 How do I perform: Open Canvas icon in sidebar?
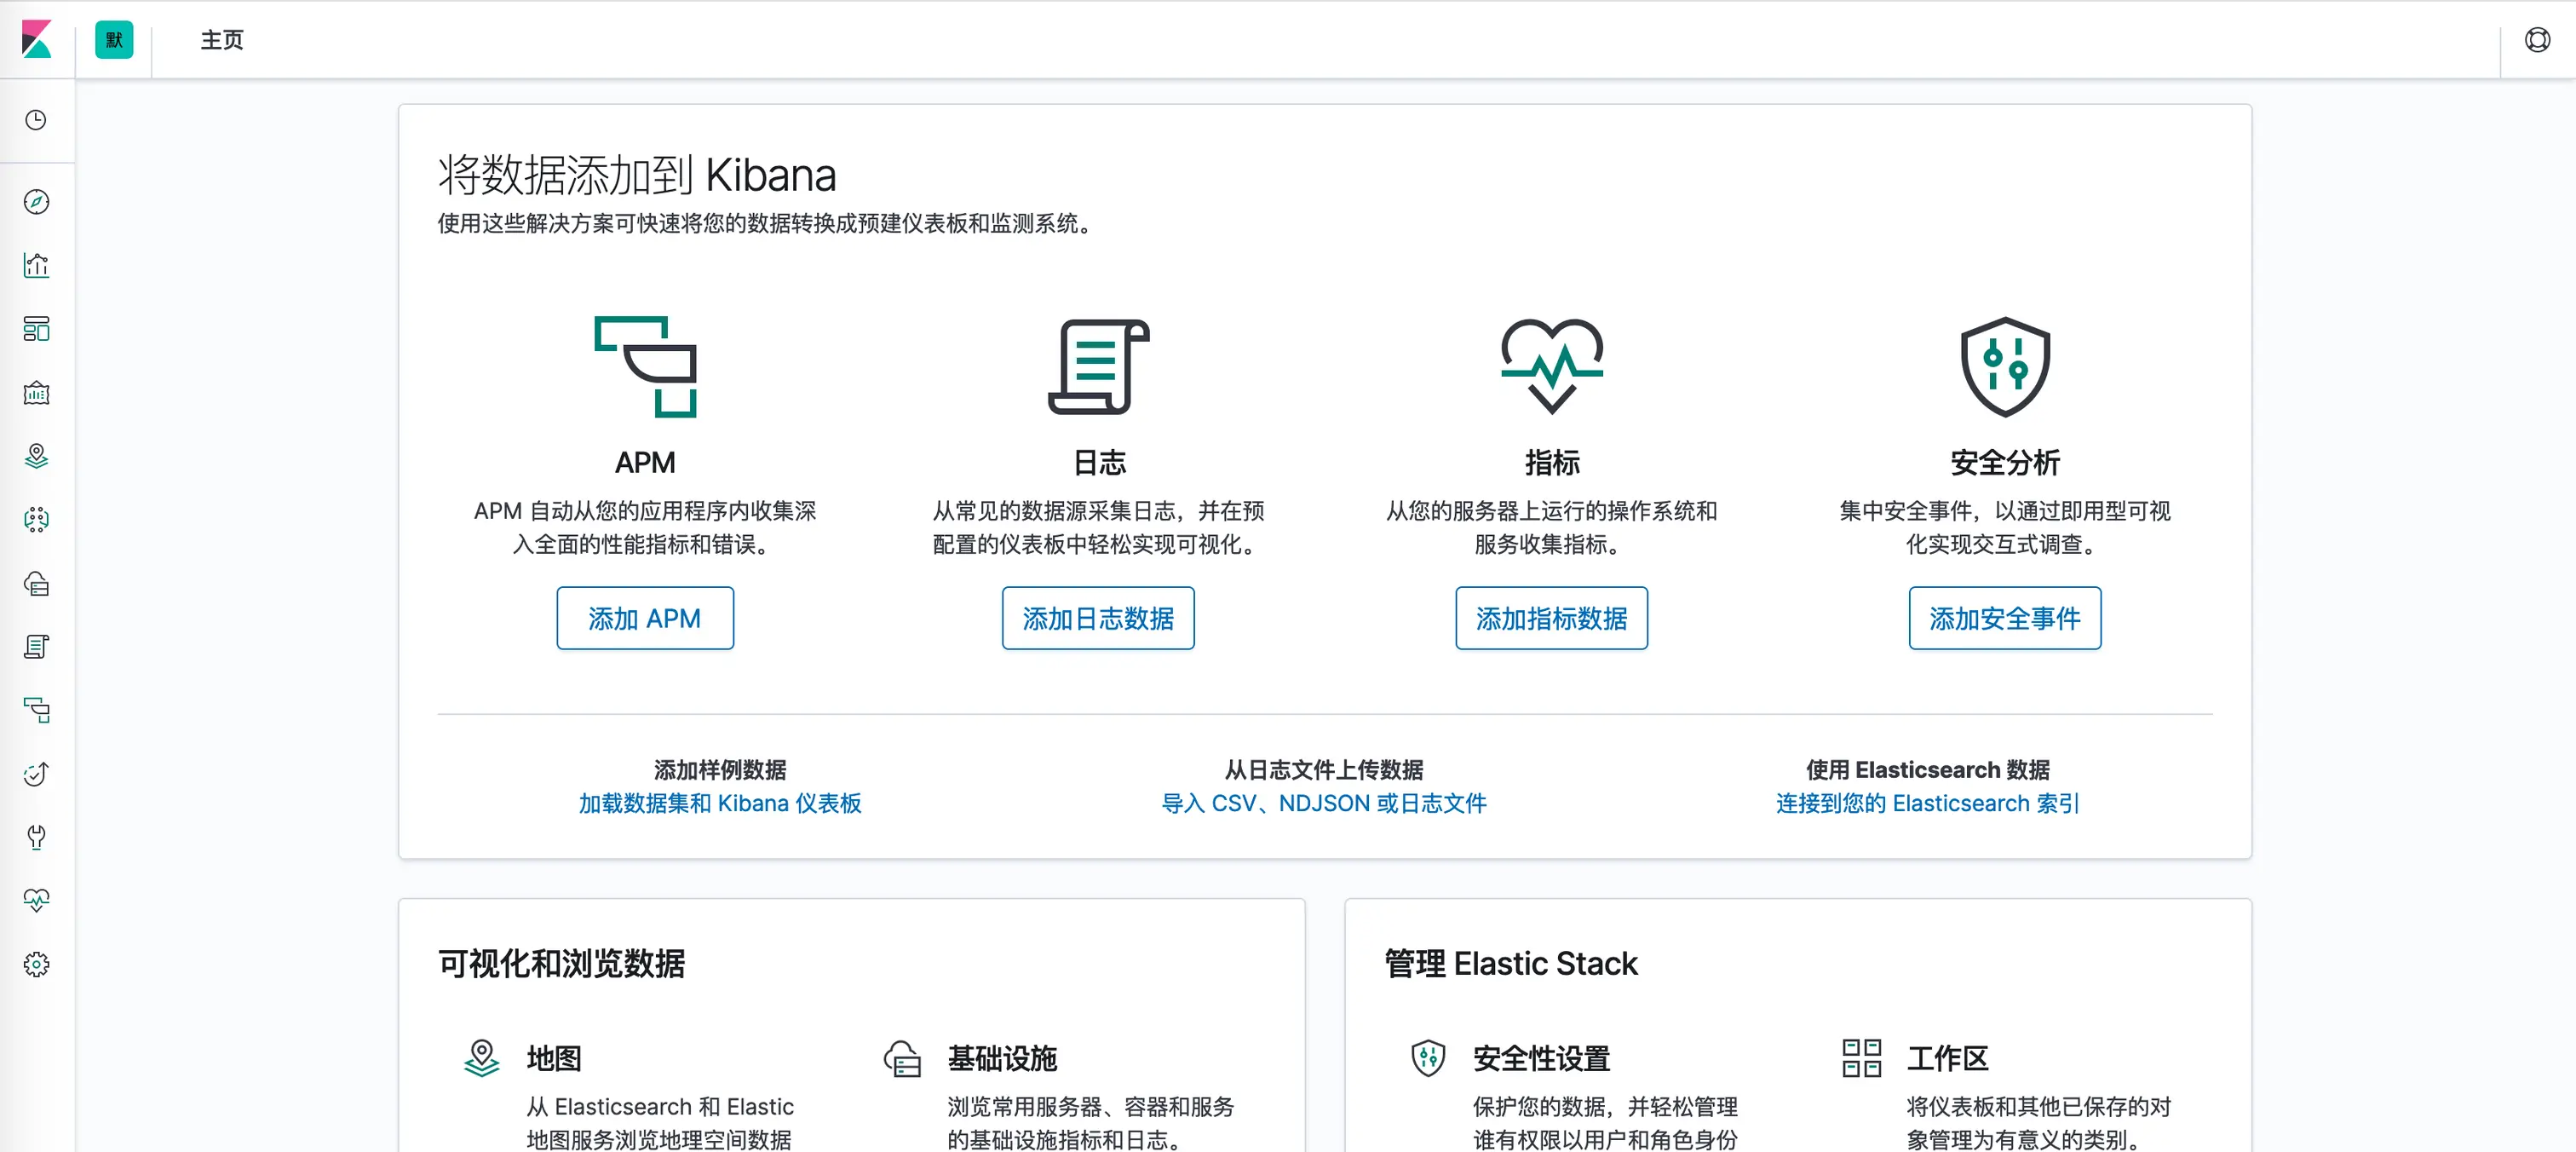36,393
